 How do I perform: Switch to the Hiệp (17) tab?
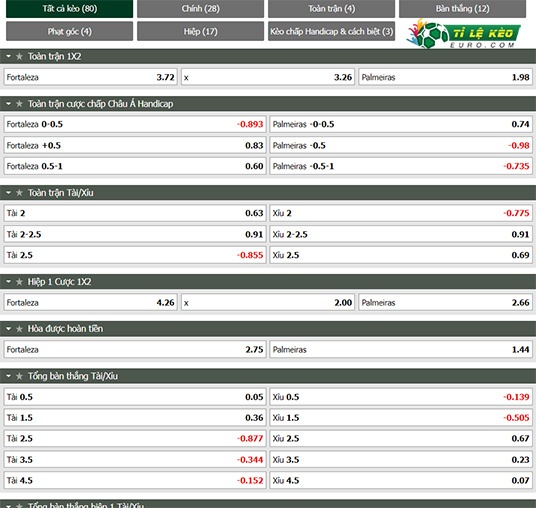pyautogui.click(x=200, y=31)
